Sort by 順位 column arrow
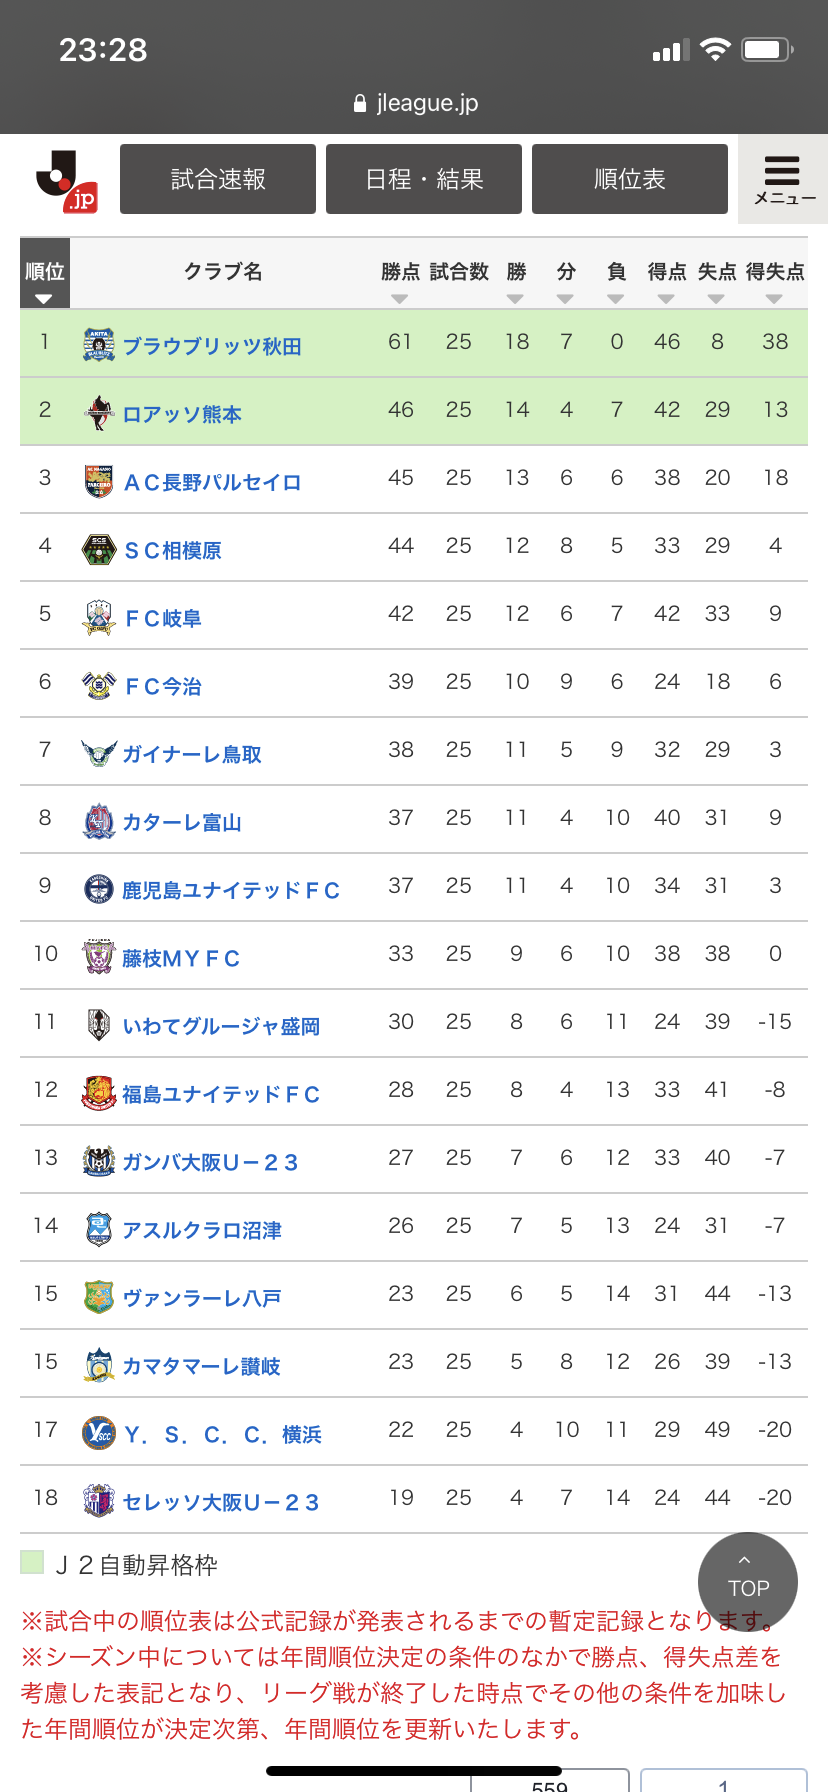Screen dimensions: 828x1792 (43, 299)
